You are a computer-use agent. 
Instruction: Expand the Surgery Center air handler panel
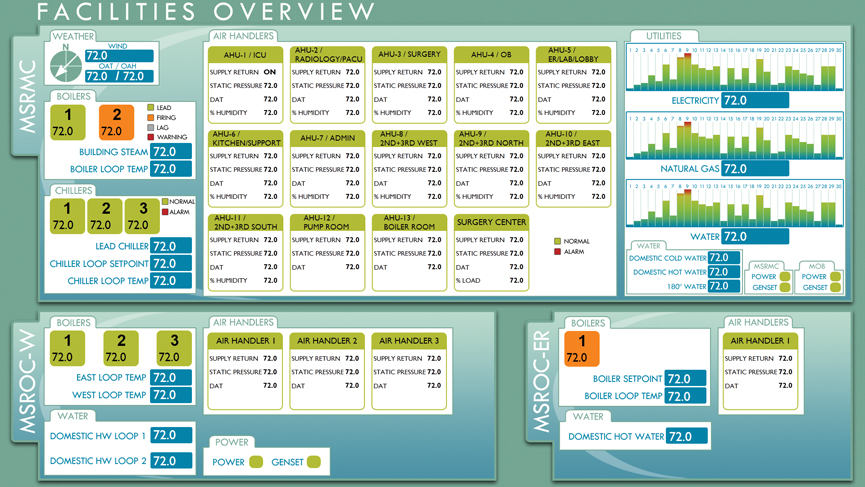point(490,222)
